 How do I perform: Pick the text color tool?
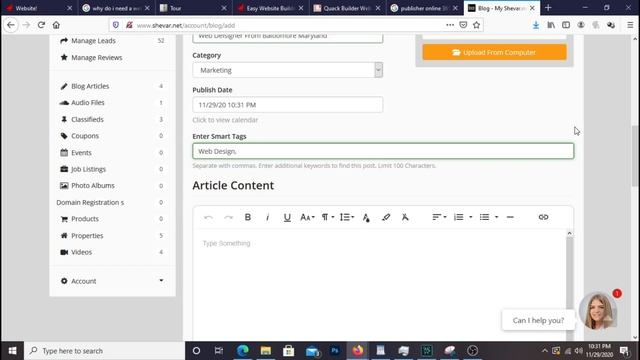point(366,218)
